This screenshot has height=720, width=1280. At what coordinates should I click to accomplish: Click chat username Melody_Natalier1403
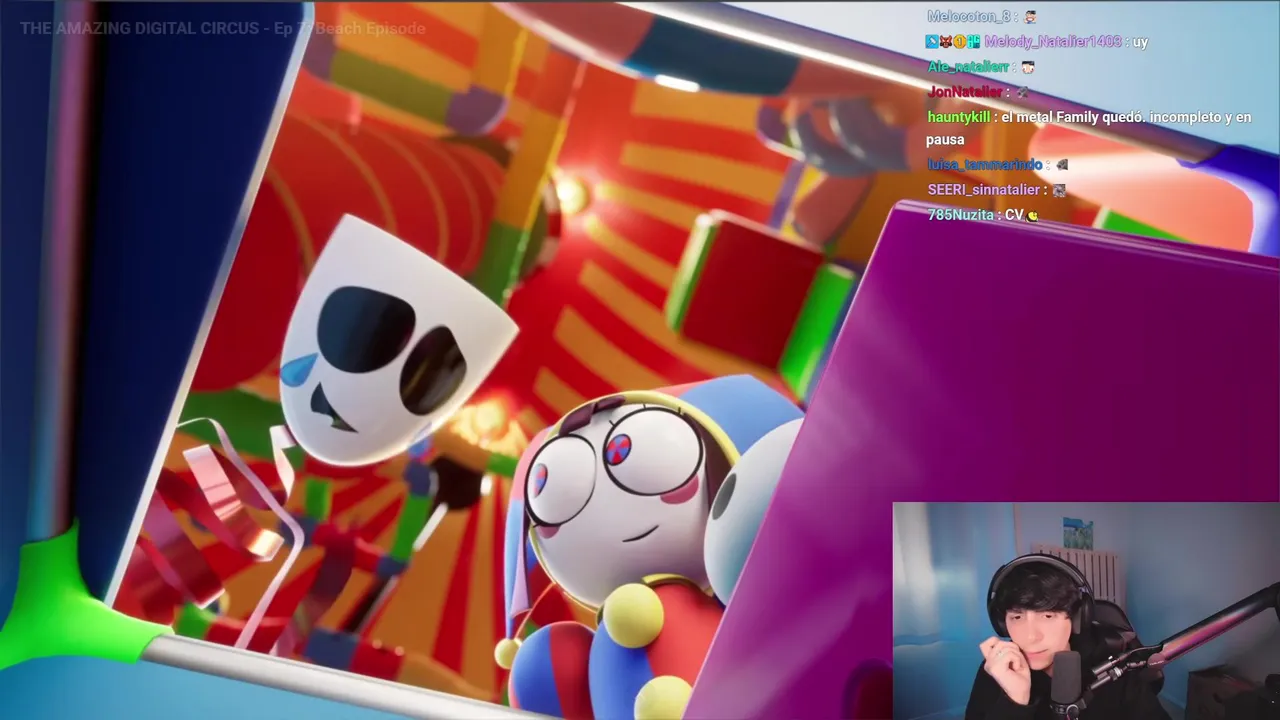click(x=1053, y=42)
